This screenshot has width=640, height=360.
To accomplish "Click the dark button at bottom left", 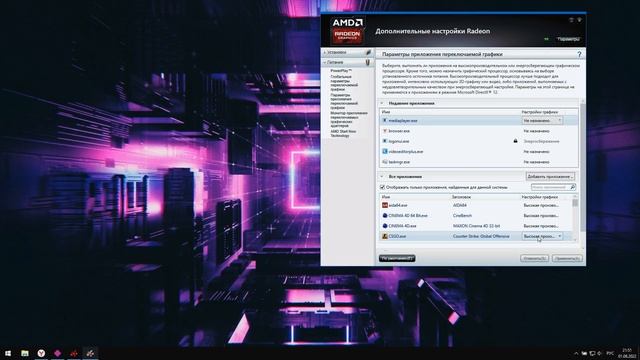I will [397, 258].
